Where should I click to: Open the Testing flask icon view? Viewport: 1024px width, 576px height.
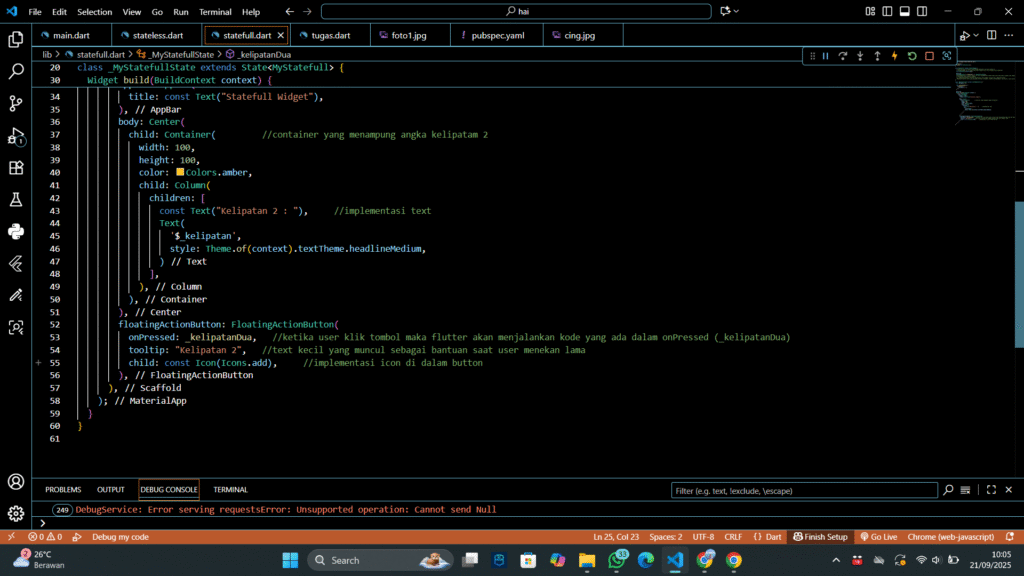click(x=16, y=200)
